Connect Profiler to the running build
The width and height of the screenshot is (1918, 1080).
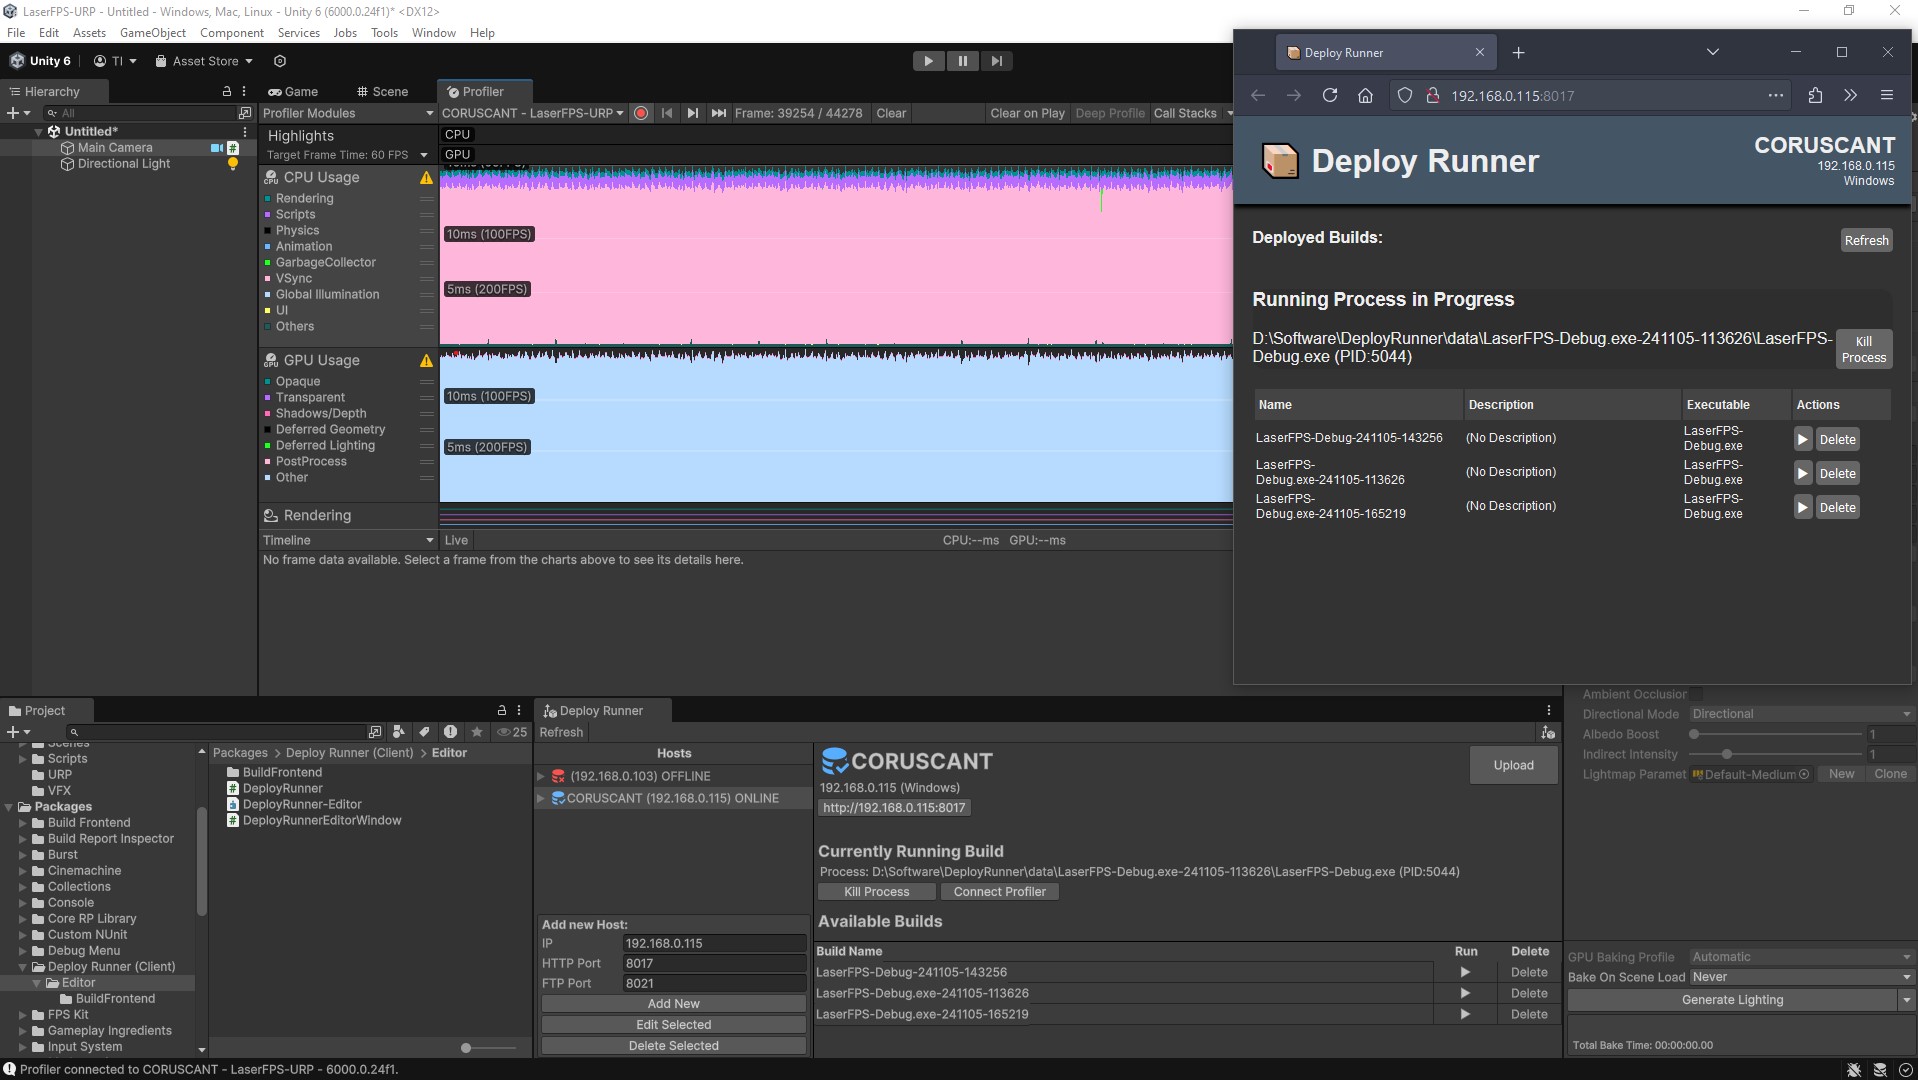999,891
